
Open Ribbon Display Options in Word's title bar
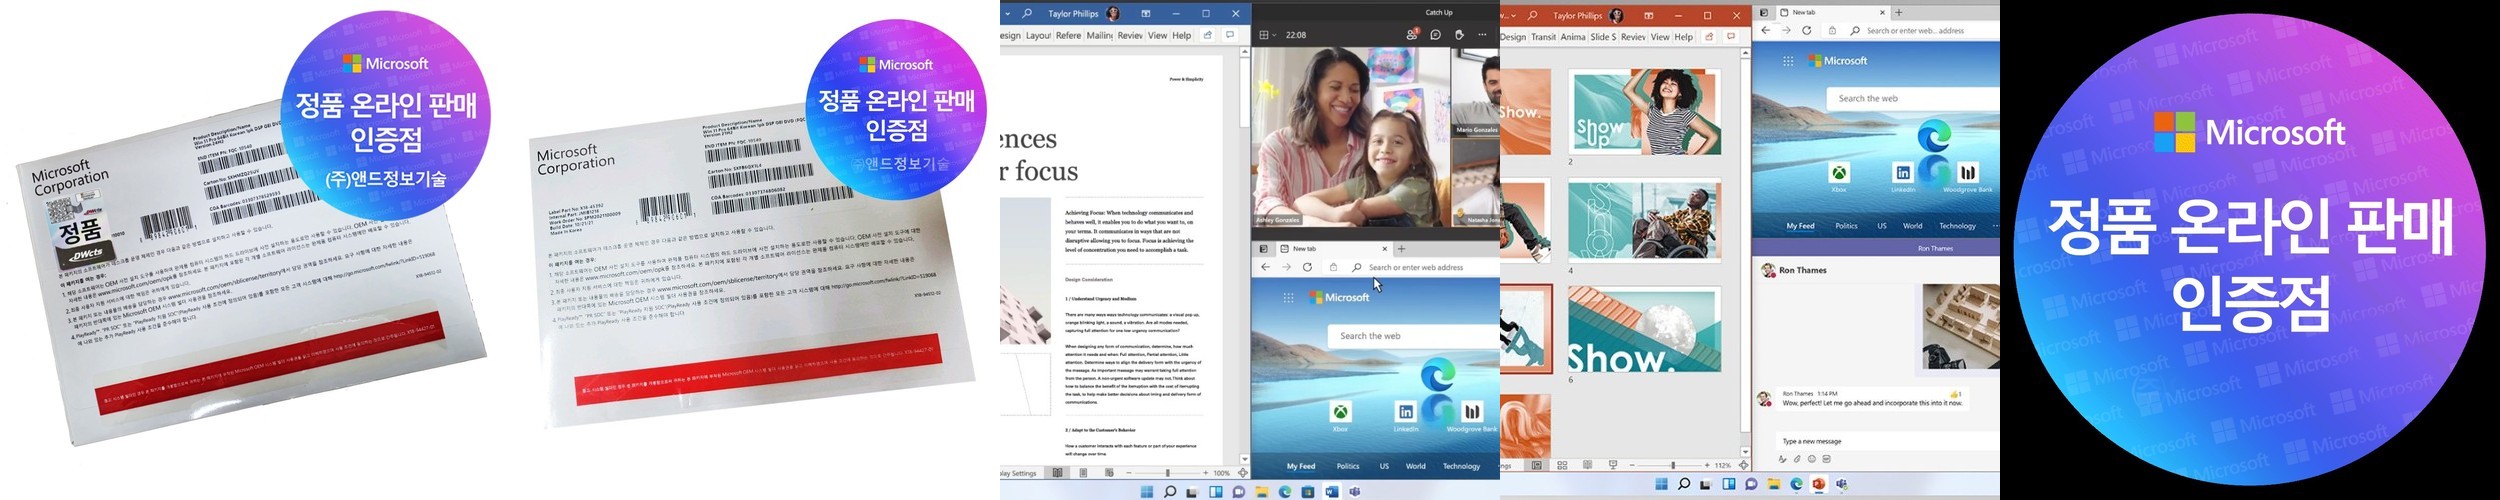point(1146,14)
